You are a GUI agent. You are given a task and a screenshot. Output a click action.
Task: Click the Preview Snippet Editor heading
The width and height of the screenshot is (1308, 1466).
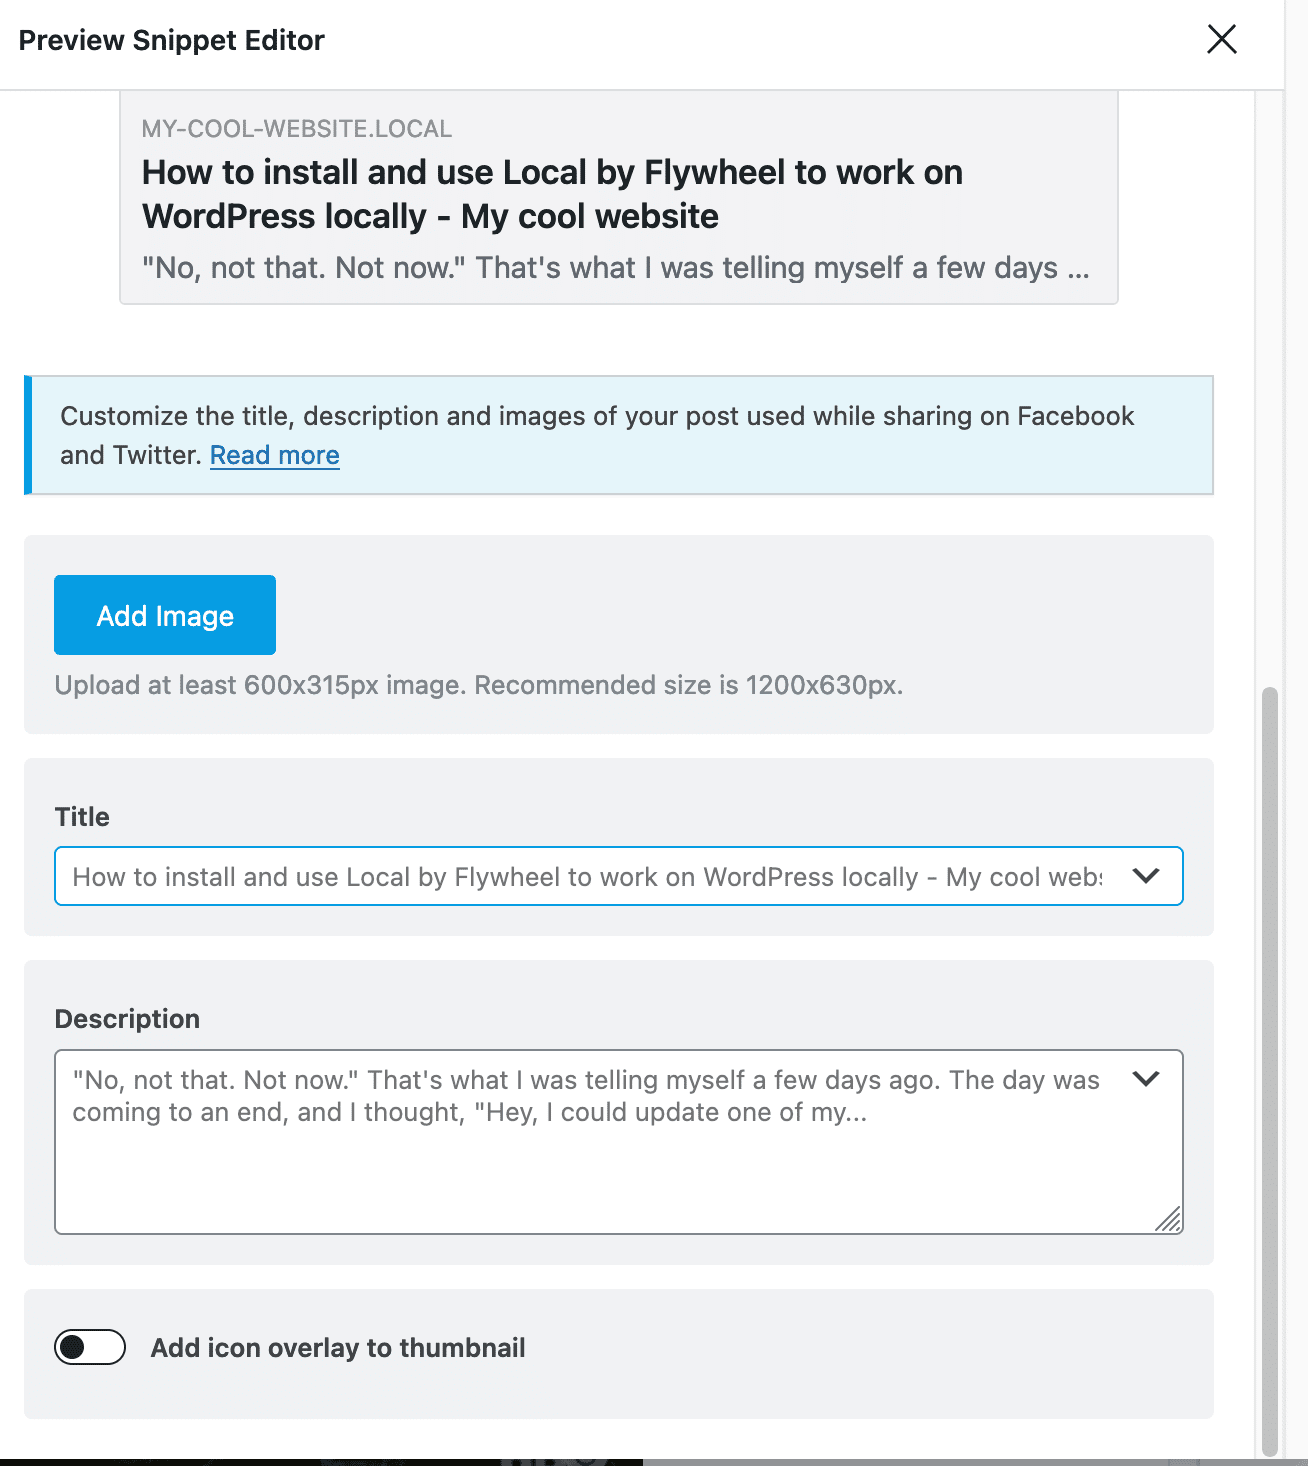coord(172,40)
